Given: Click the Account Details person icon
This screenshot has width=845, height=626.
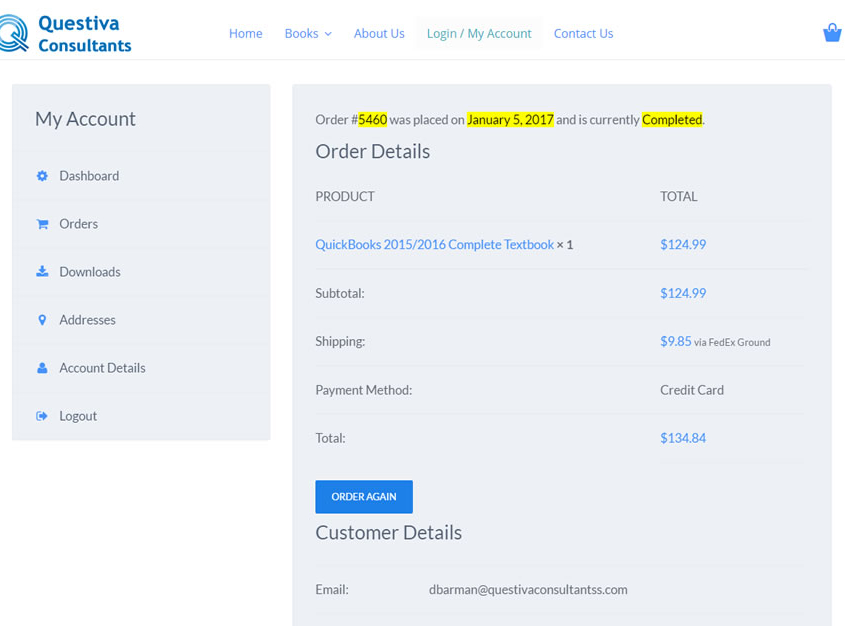Looking at the screenshot, I should 42,368.
